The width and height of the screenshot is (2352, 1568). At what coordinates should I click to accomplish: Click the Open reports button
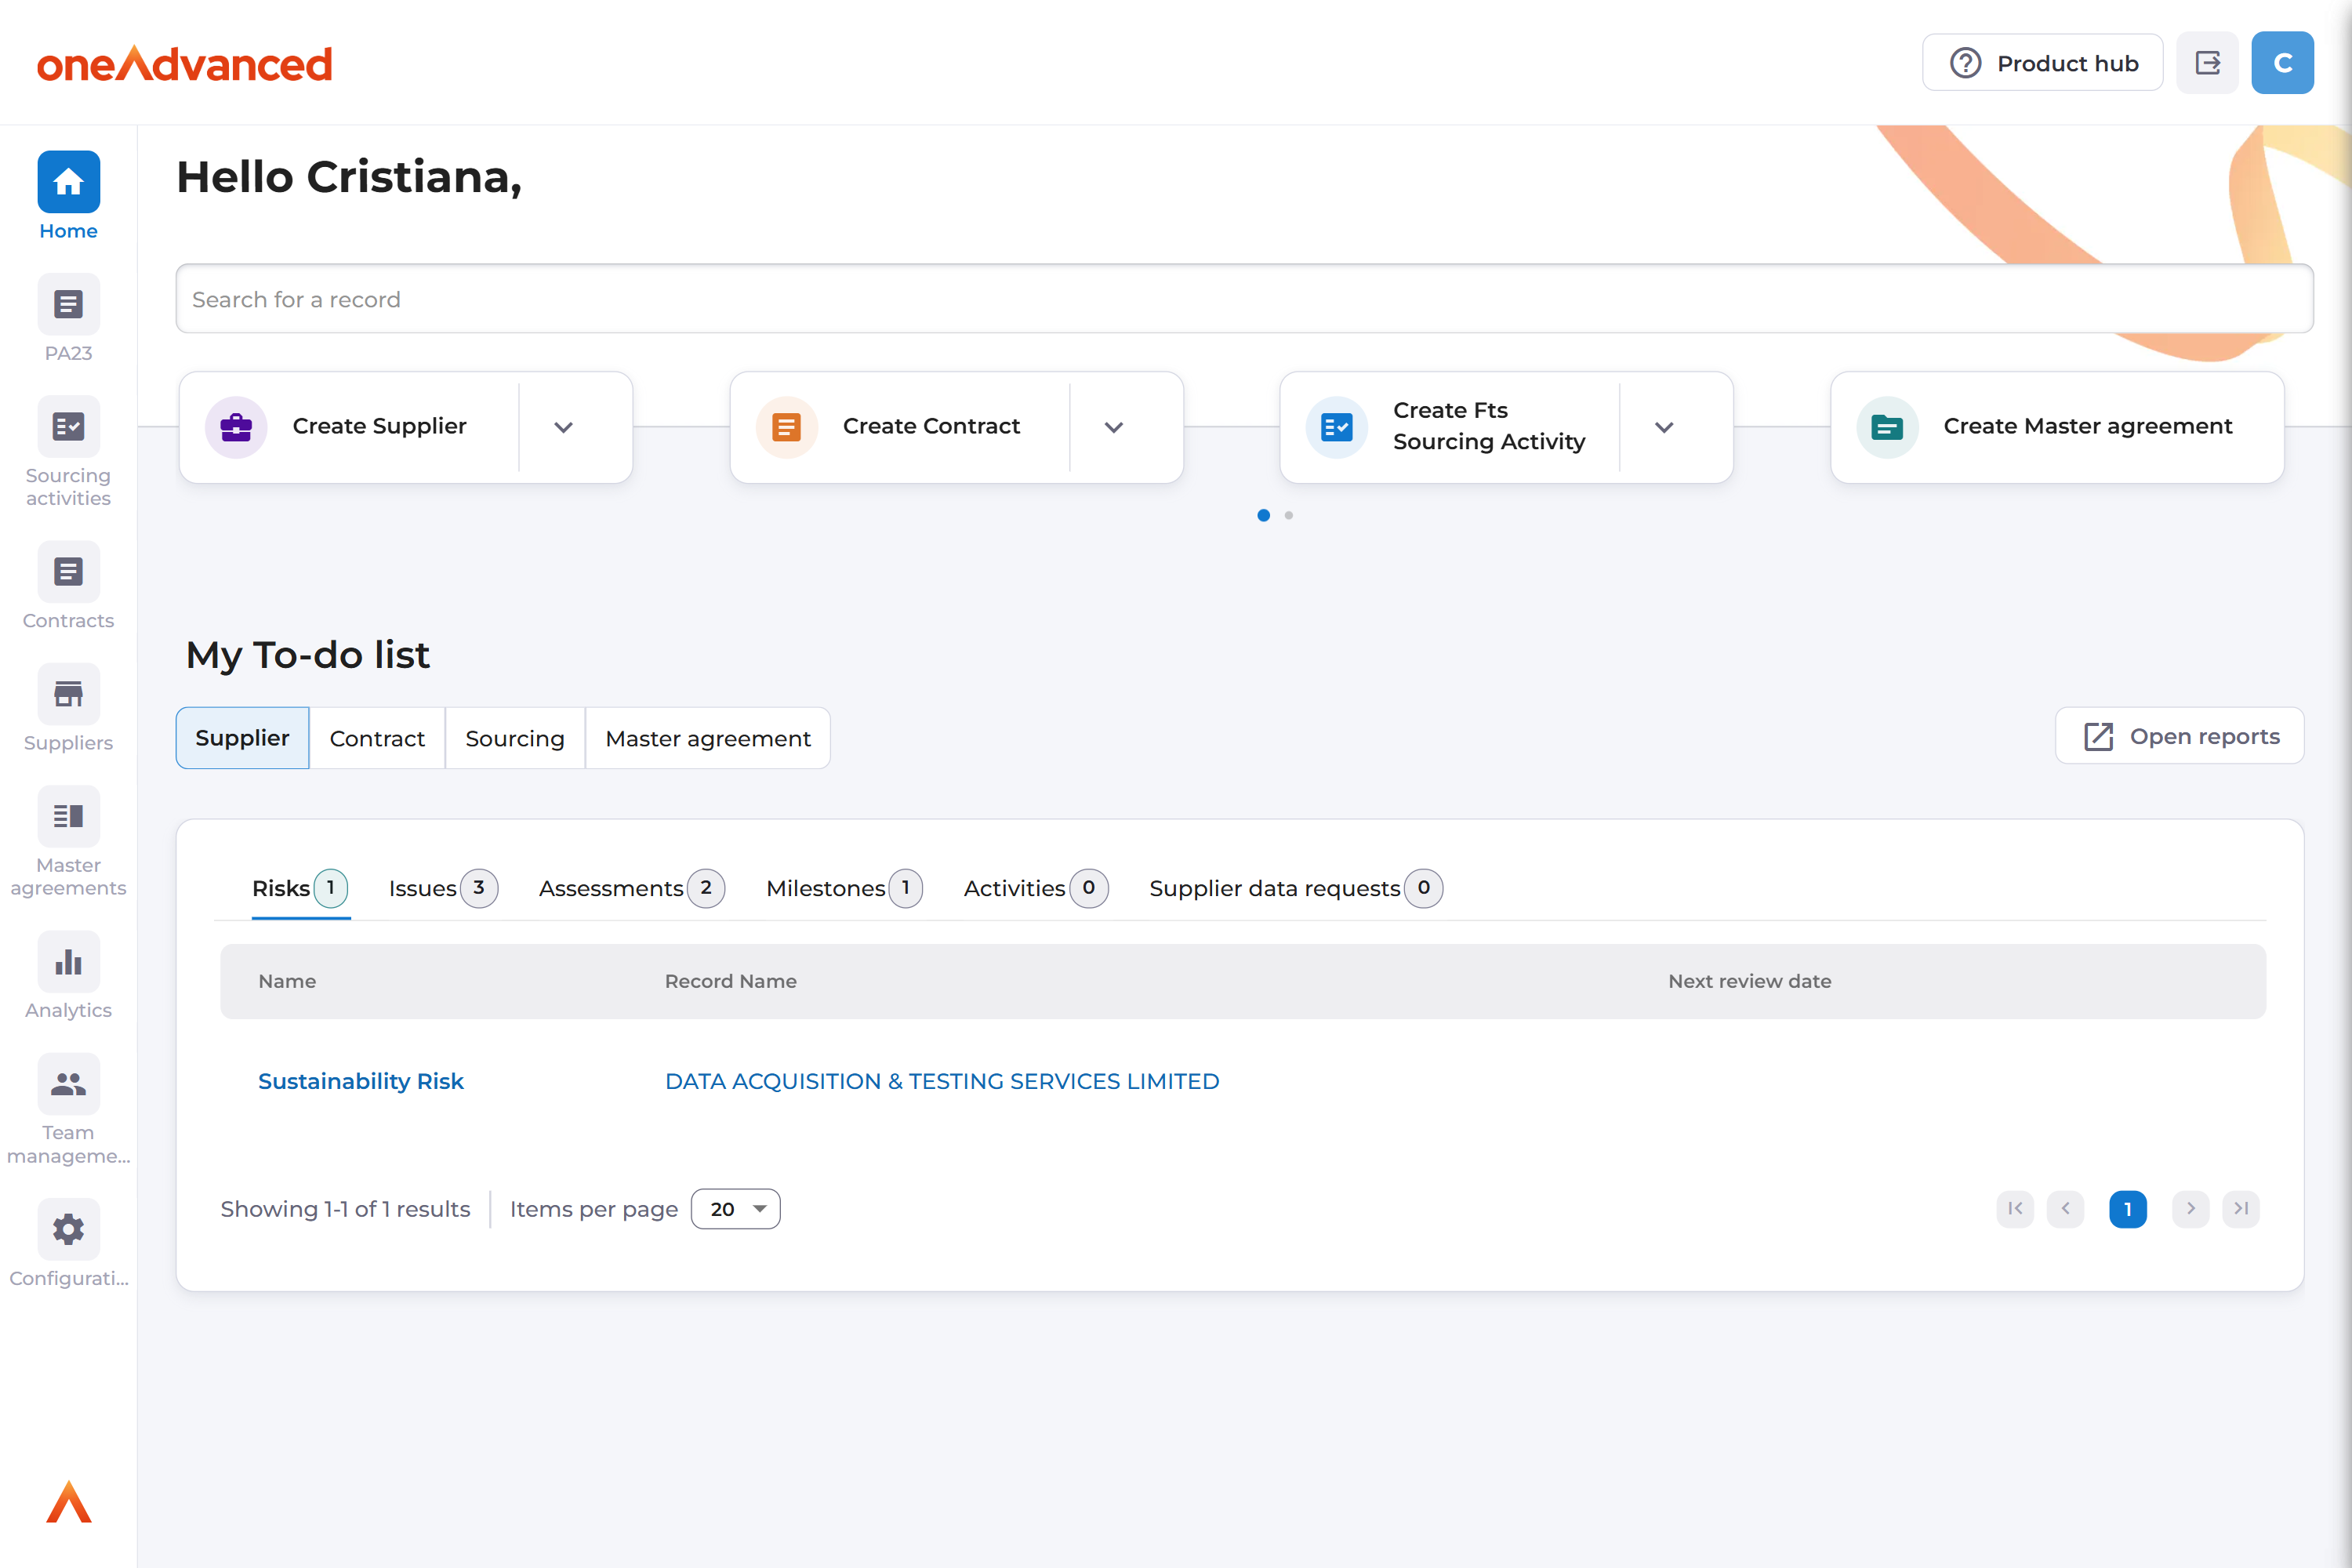pos(2179,736)
